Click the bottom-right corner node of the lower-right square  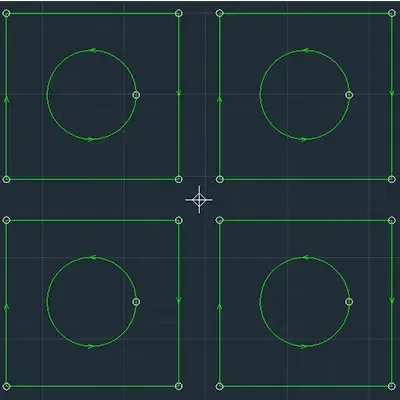pos(392,386)
